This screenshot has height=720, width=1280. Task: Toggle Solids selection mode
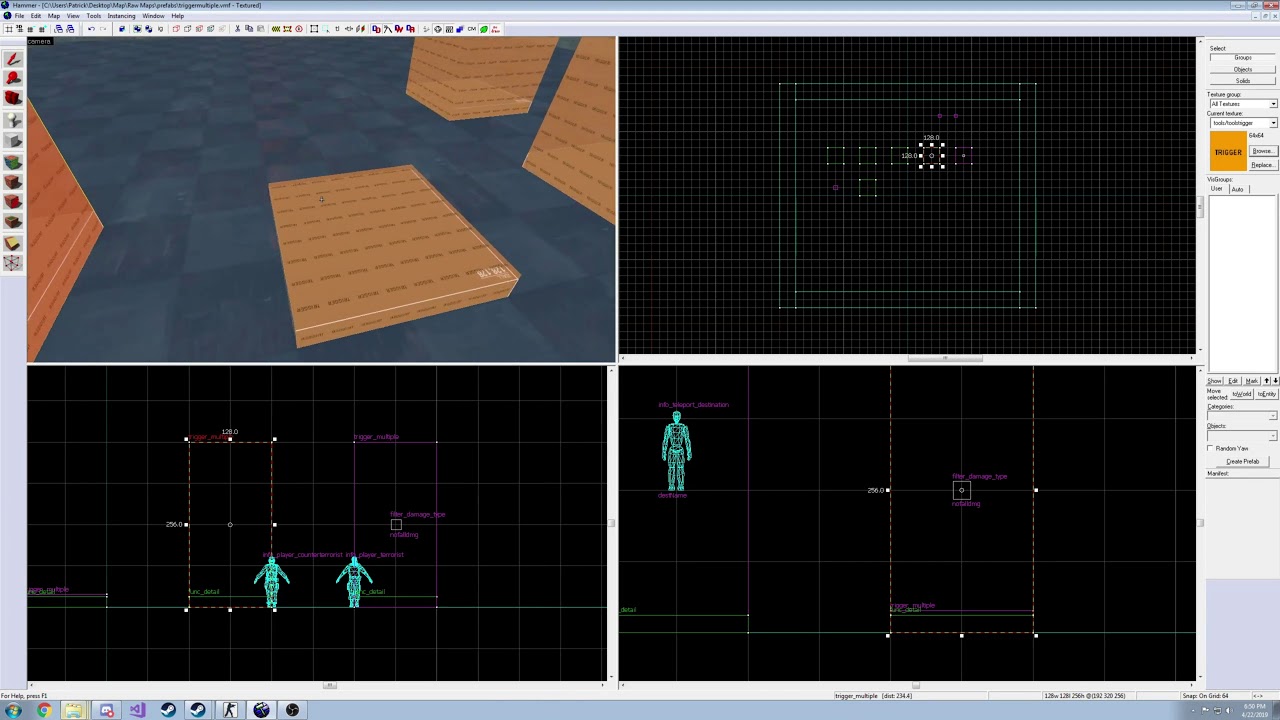coord(1243,81)
